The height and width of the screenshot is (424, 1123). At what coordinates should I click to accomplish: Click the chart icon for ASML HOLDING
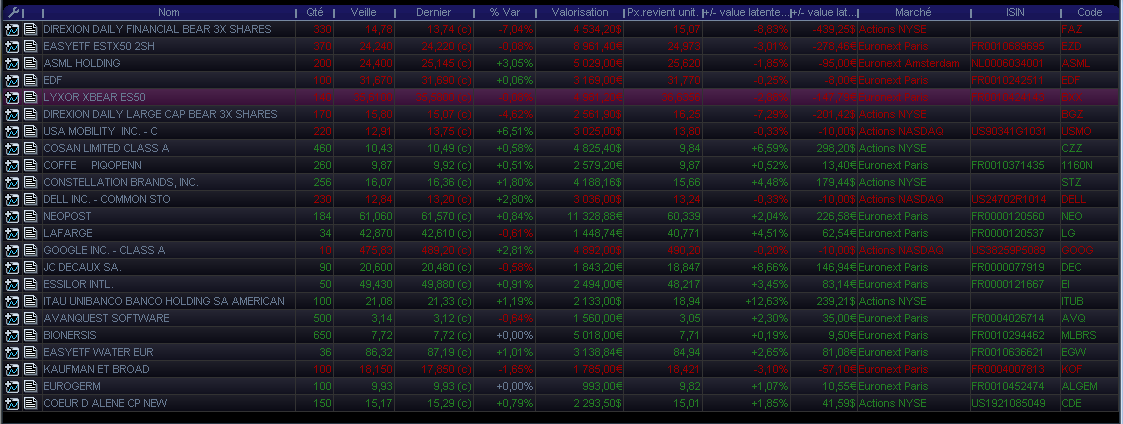point(12,63)
